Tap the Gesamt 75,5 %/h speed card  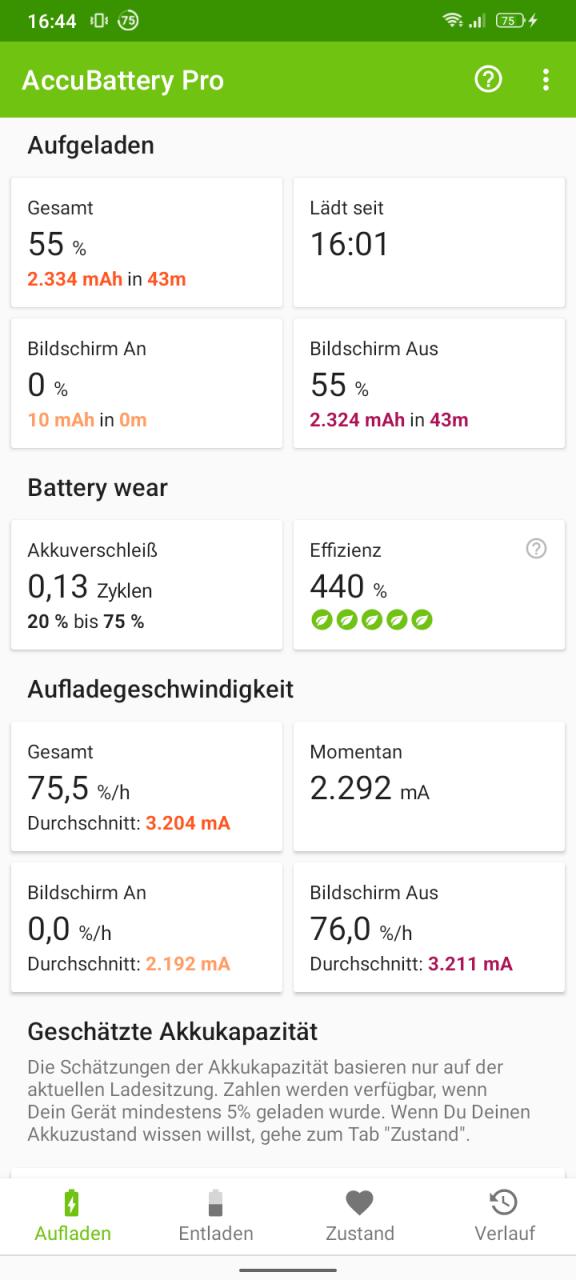pos(147,786)
